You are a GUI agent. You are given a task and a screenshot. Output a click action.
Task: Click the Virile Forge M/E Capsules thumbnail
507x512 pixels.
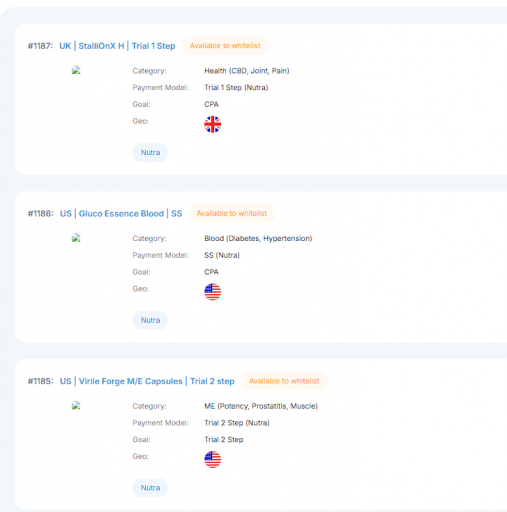[76, 406]
